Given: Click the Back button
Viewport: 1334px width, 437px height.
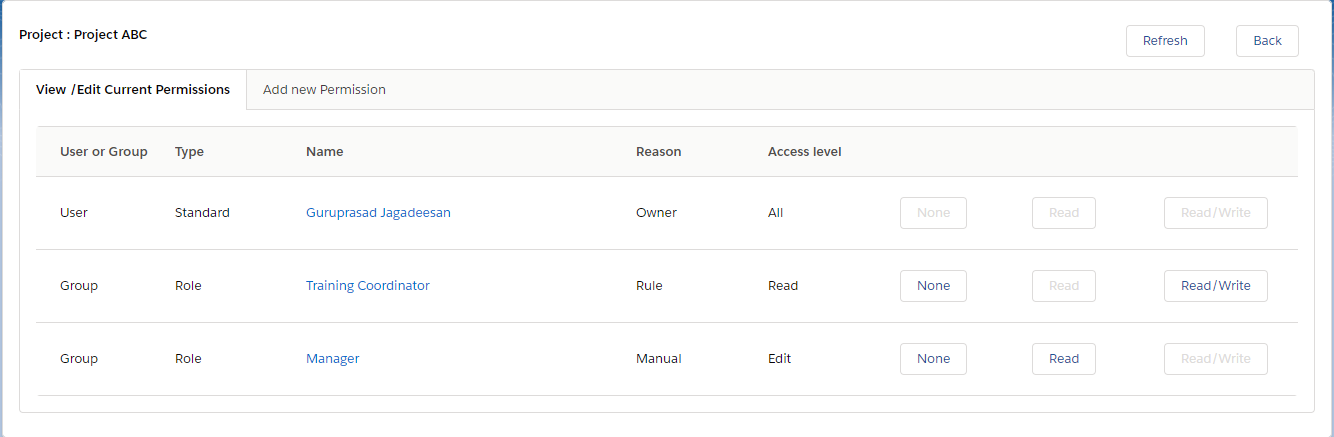Looking at the screenshot, I should coord(1267,41).
